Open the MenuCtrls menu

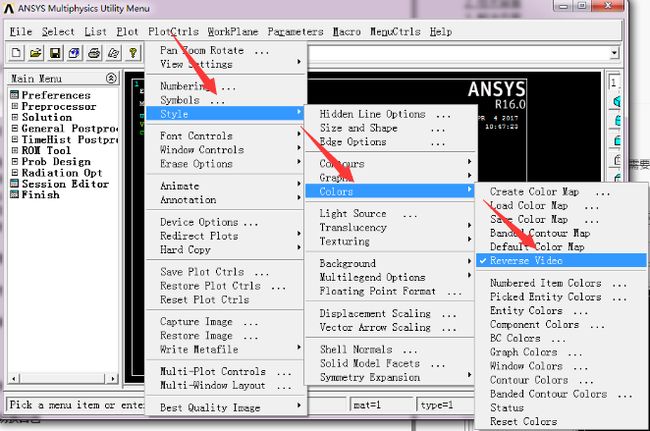[395, 31]
